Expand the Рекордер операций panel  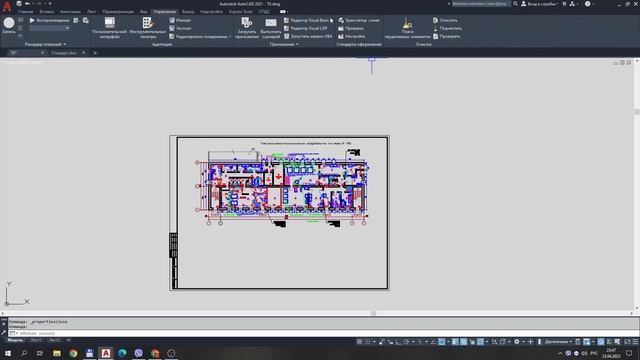coord(45,44)
